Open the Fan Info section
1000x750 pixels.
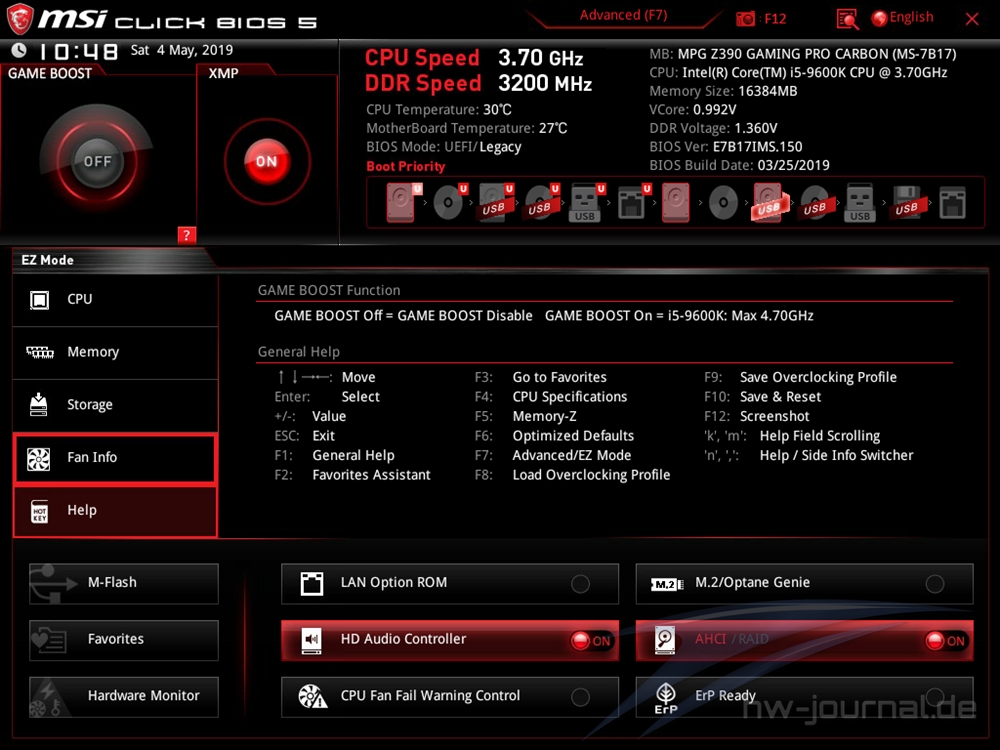[115, 458]
